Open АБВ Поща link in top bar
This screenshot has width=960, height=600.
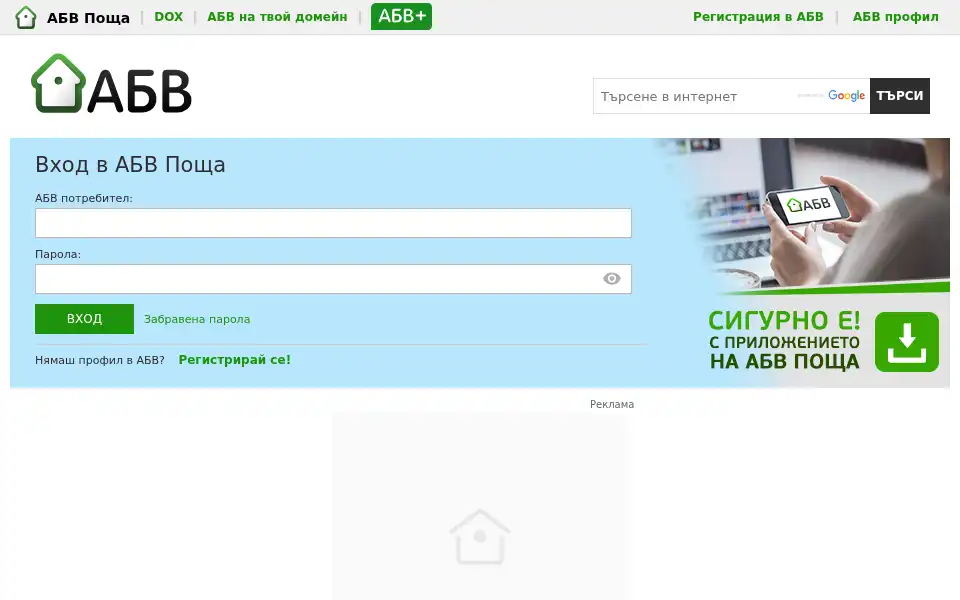point(88,18)
